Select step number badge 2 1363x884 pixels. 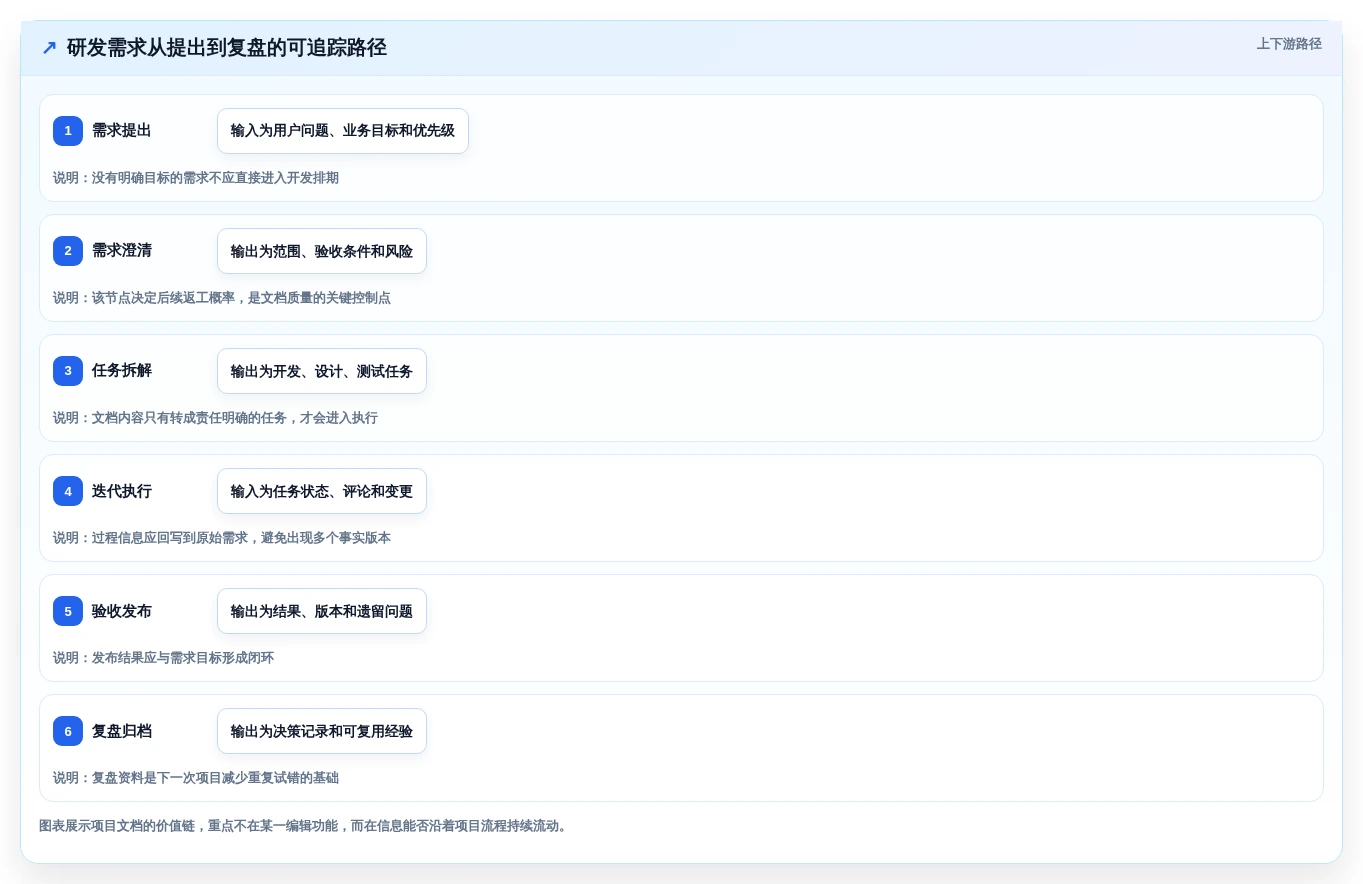(x=68, y=251)
